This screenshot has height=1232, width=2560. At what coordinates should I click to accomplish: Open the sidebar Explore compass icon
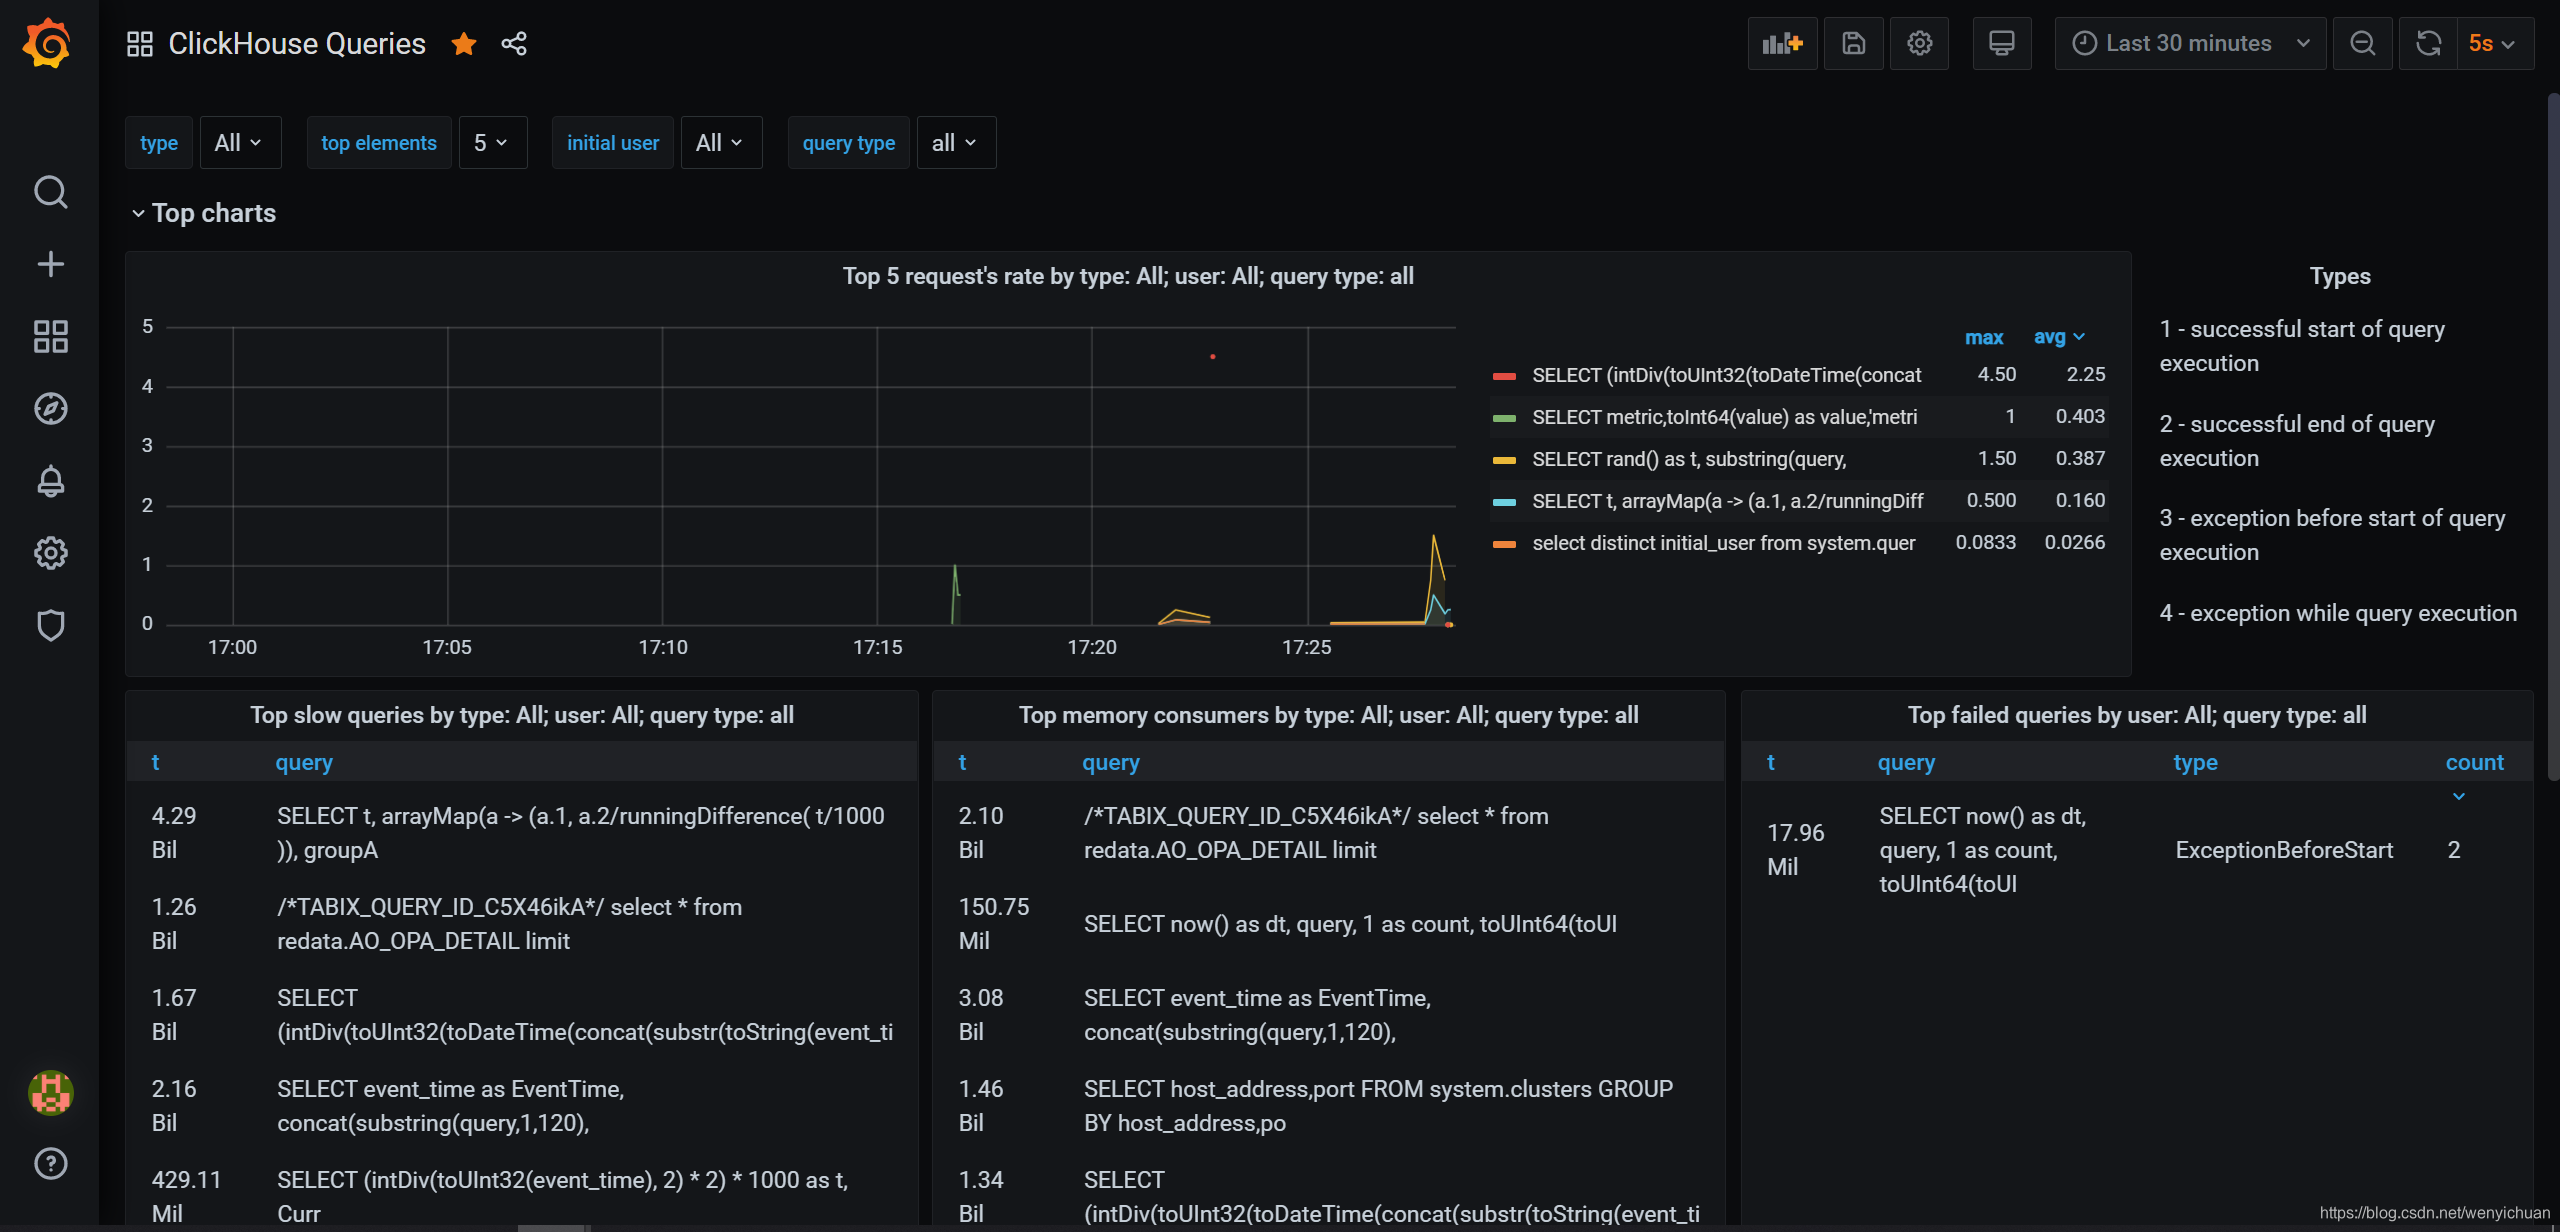click(50, 409)
